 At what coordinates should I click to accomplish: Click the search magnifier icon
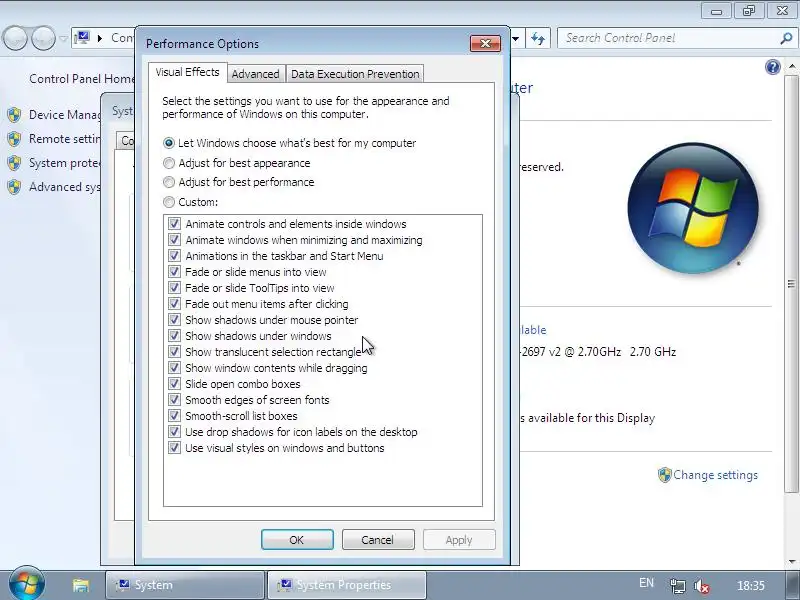pyautogui.click(x=786, y=38)
